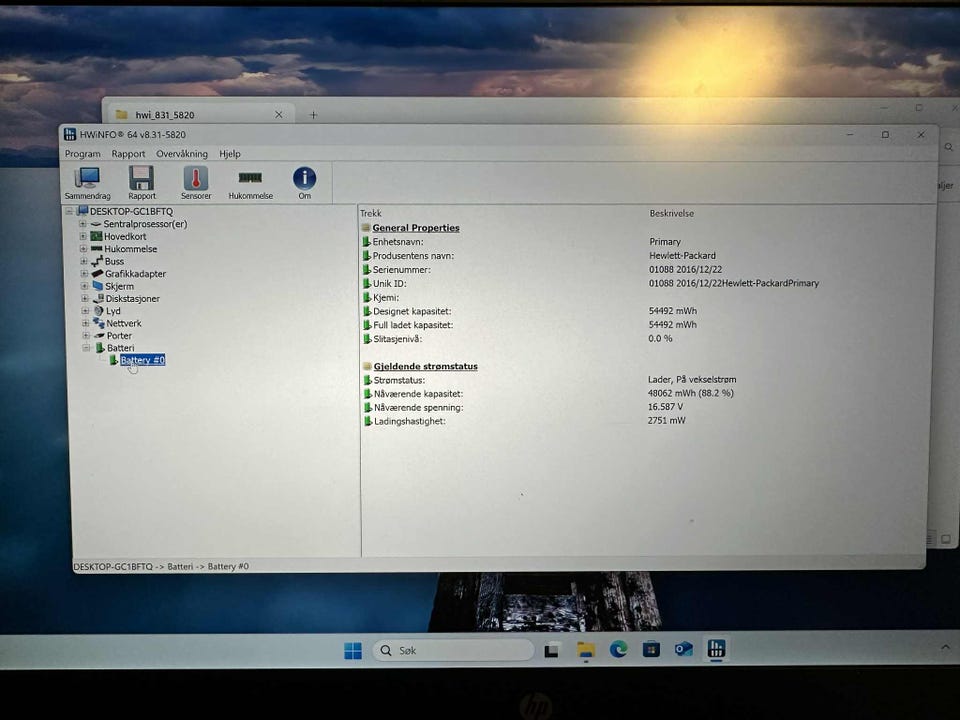Screen dimensions: 960x720
Task: Select Hovedkort in the tree
Action: click(x=125, y=236)
